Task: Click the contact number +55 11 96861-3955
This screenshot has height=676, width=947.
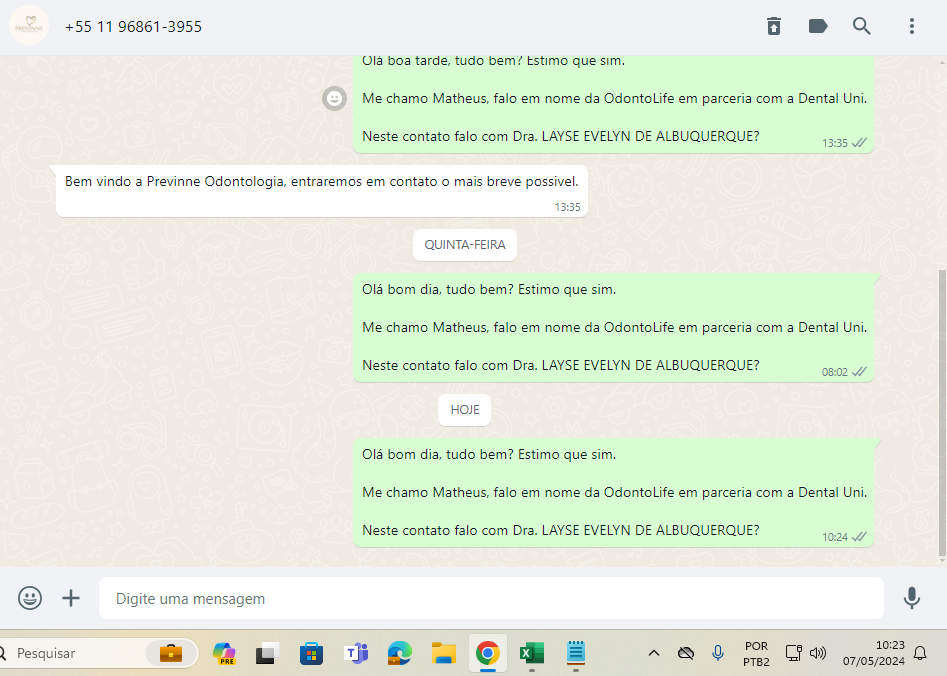Action: point(133,27)
